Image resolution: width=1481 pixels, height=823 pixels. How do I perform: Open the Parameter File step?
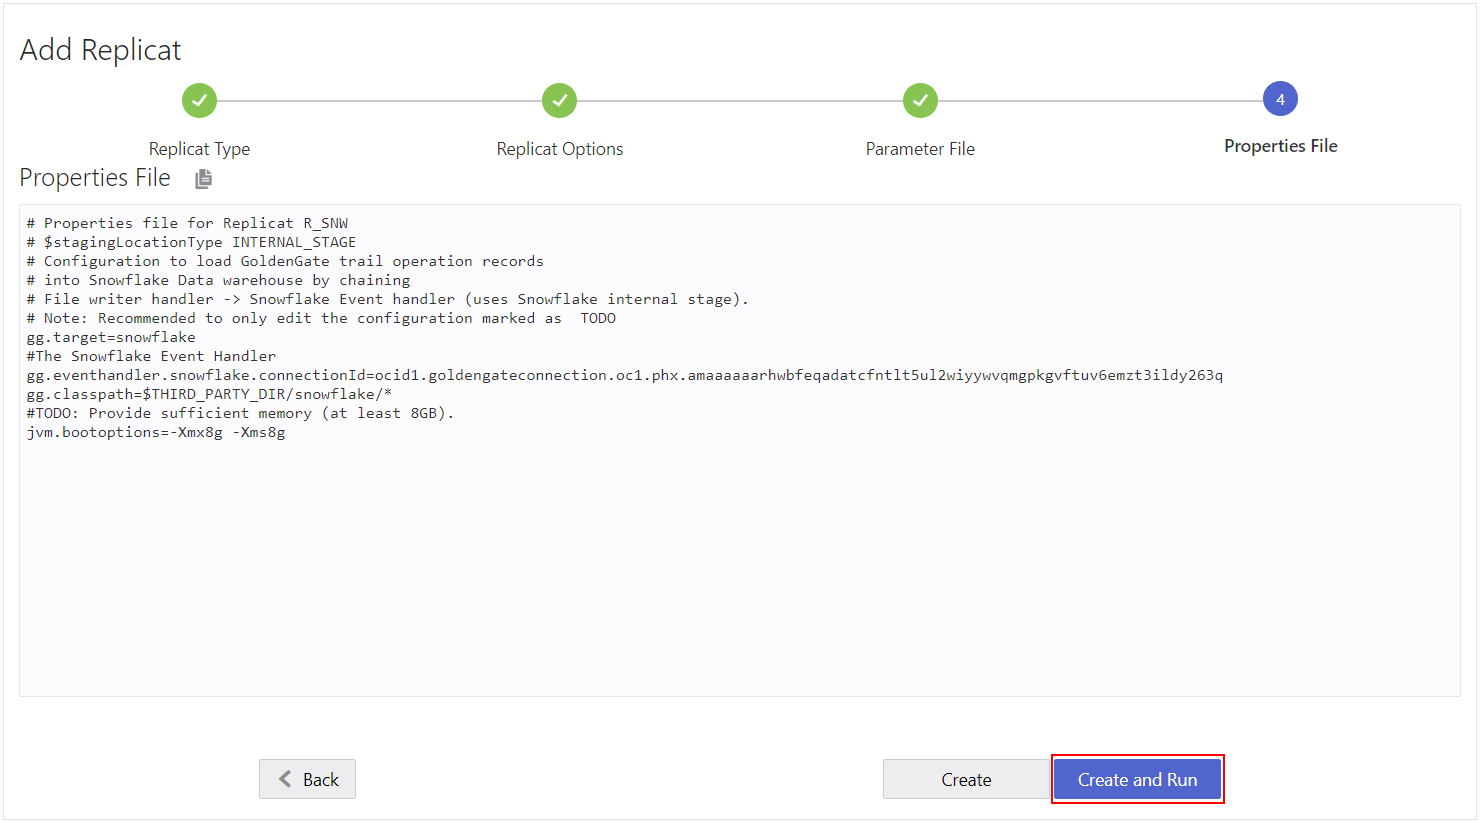click(919, 148)
